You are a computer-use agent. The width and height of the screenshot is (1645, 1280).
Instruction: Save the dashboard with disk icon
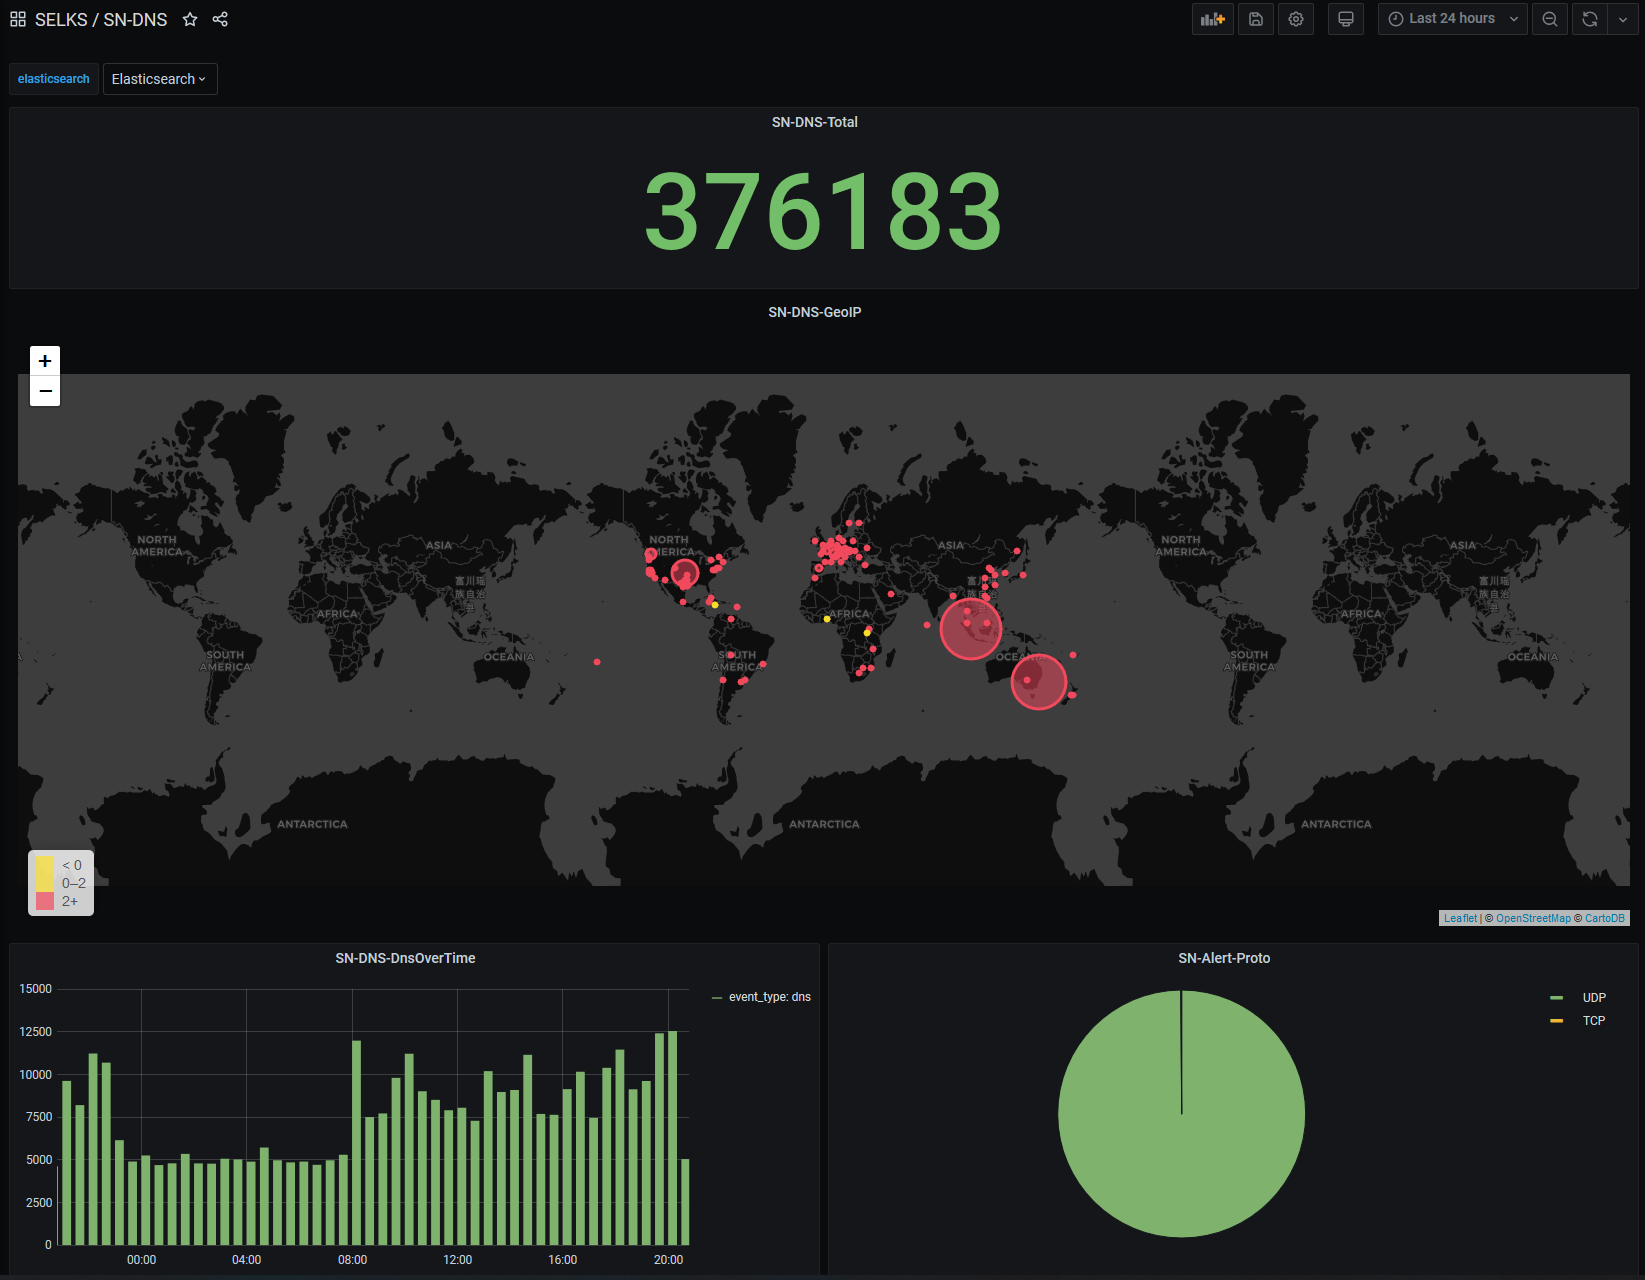1256,19
